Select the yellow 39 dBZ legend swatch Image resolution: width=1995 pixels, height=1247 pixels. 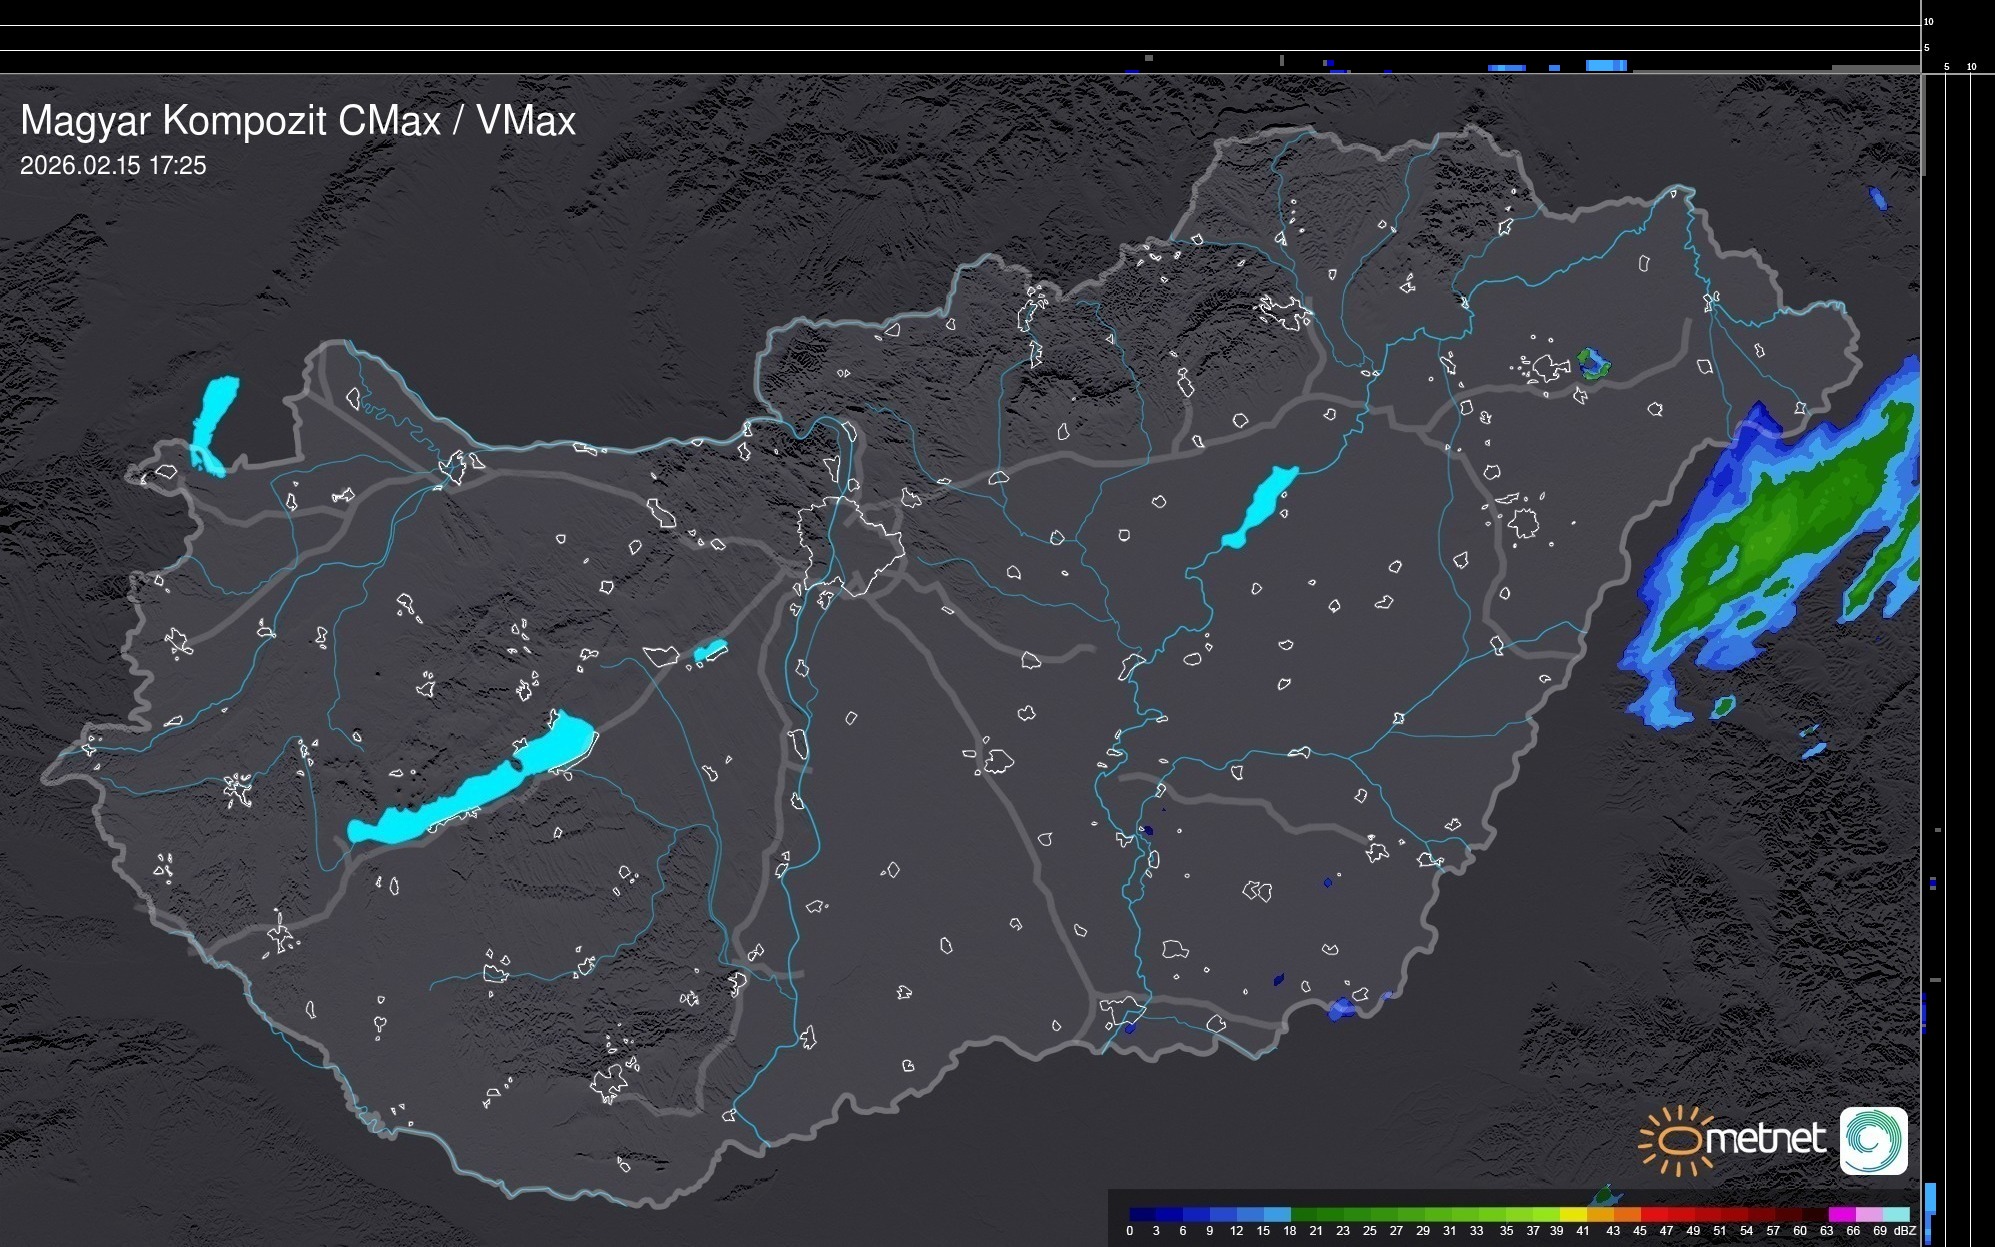[x=1573, y=1214]
